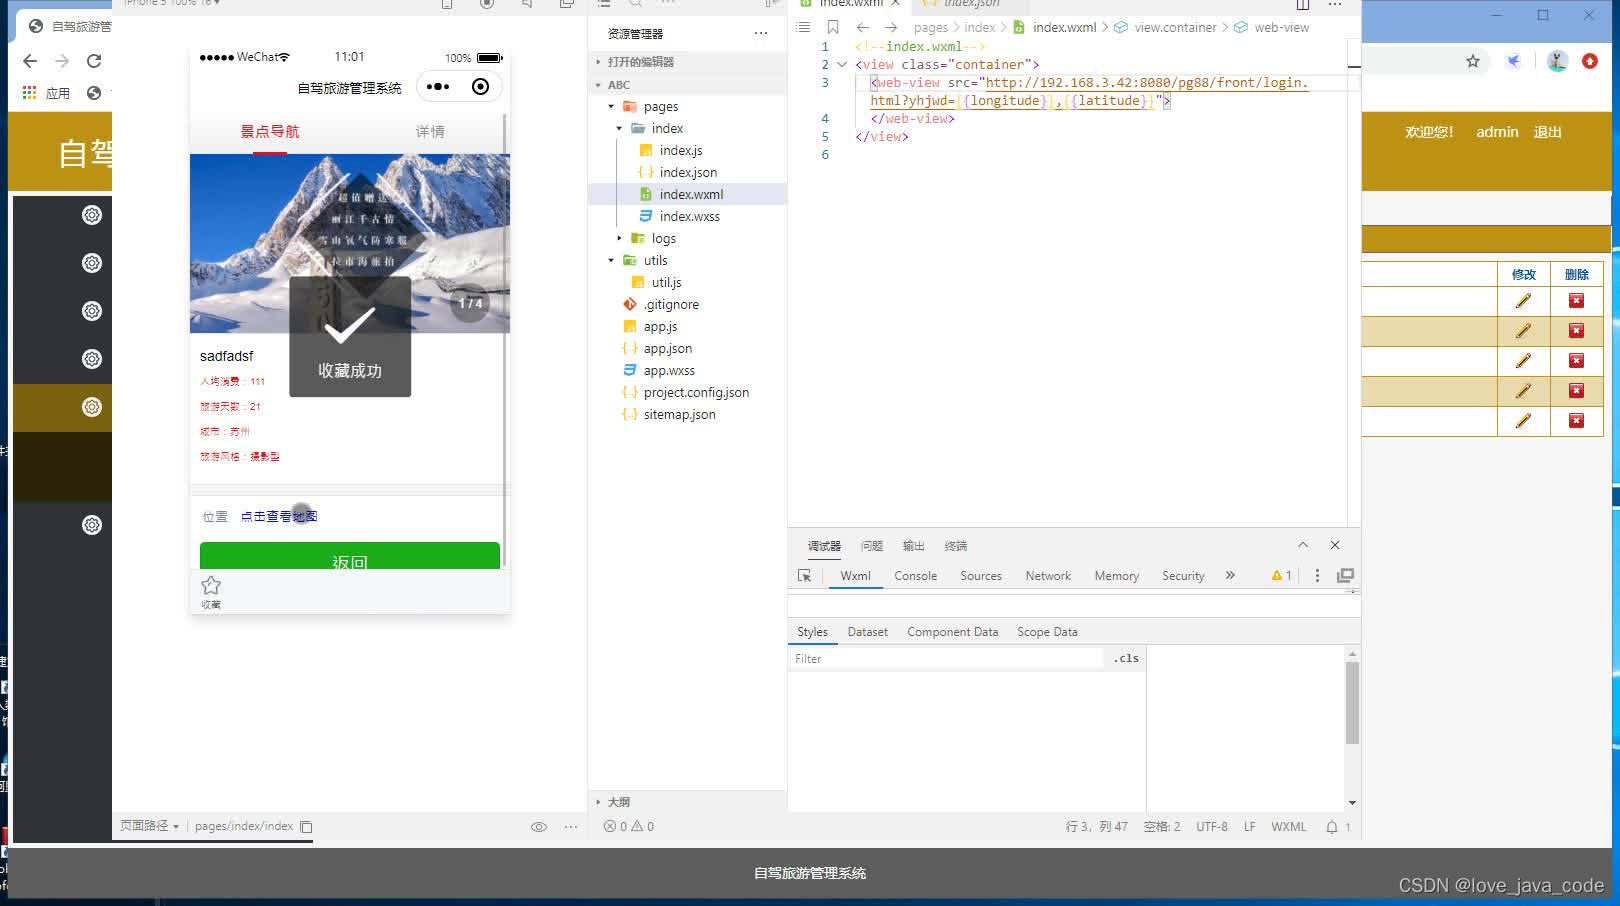This screenshot has height=906, width=1620.
Task: Toggle the .cls class editor in Styles
Action: click(x=1126, y=658)
